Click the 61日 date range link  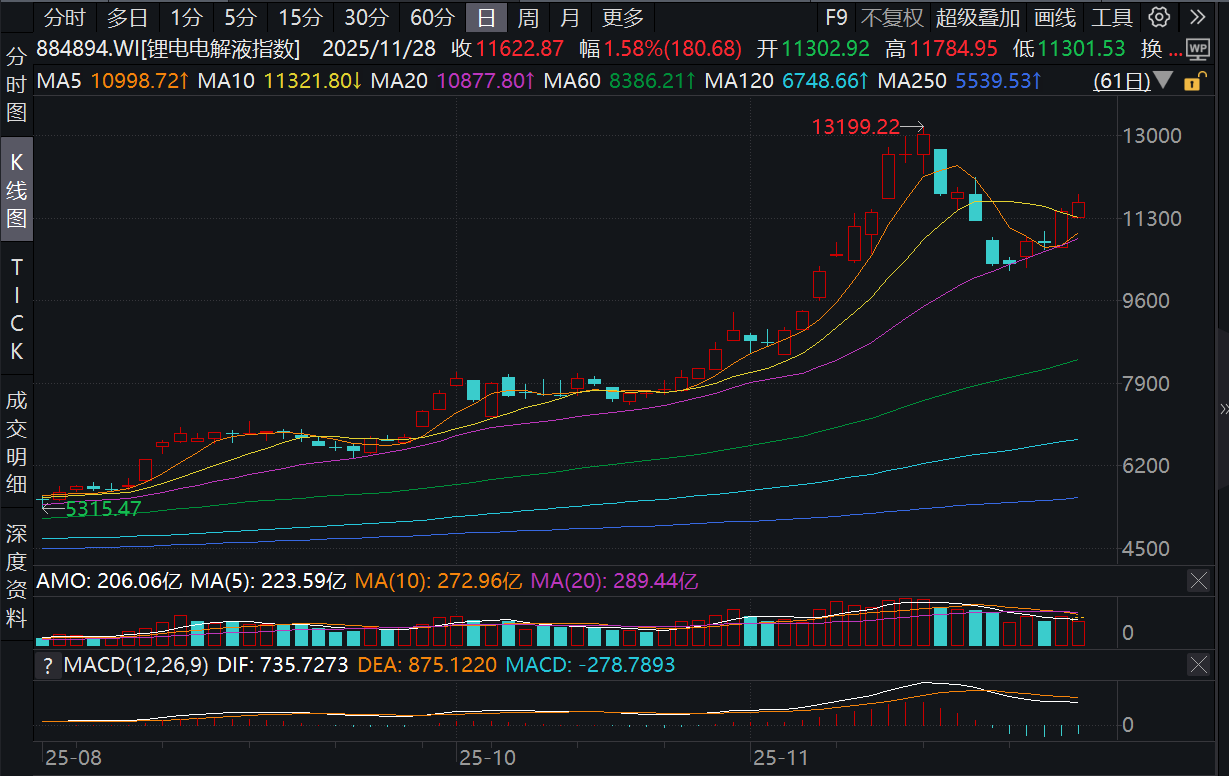[x=1122, y=81]
